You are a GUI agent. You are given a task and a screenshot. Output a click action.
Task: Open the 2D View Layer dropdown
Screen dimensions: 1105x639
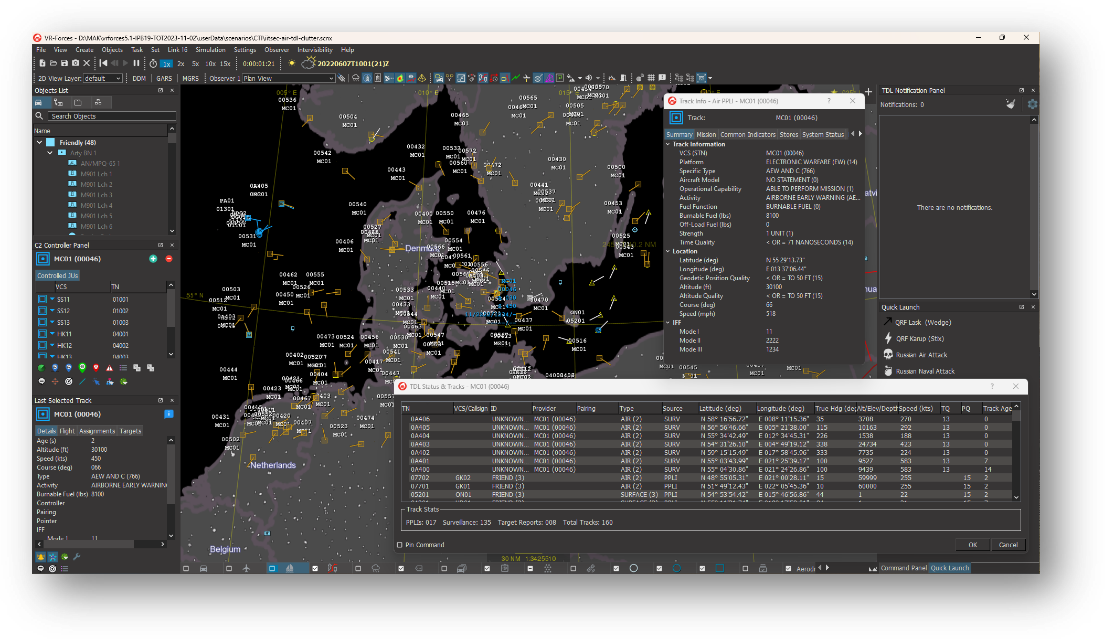[x=102, y=78]
